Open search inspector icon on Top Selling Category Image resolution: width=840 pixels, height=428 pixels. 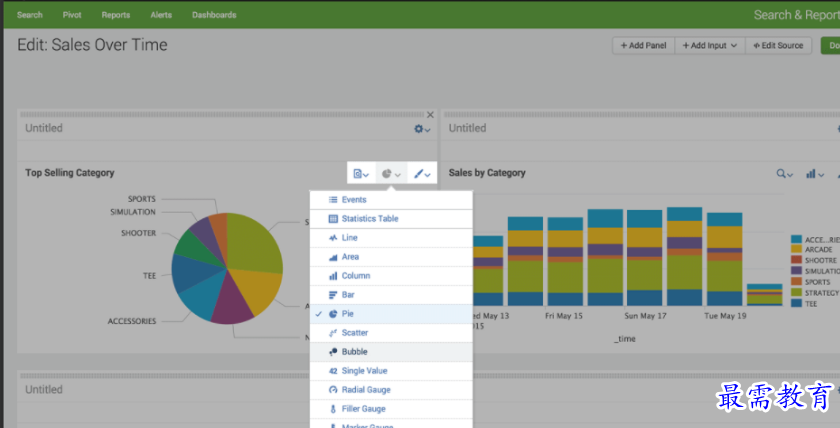click(361, 174)
